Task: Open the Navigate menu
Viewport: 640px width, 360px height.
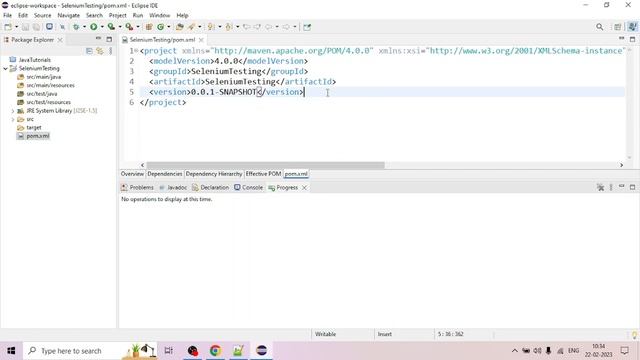Action: [69, 15]
